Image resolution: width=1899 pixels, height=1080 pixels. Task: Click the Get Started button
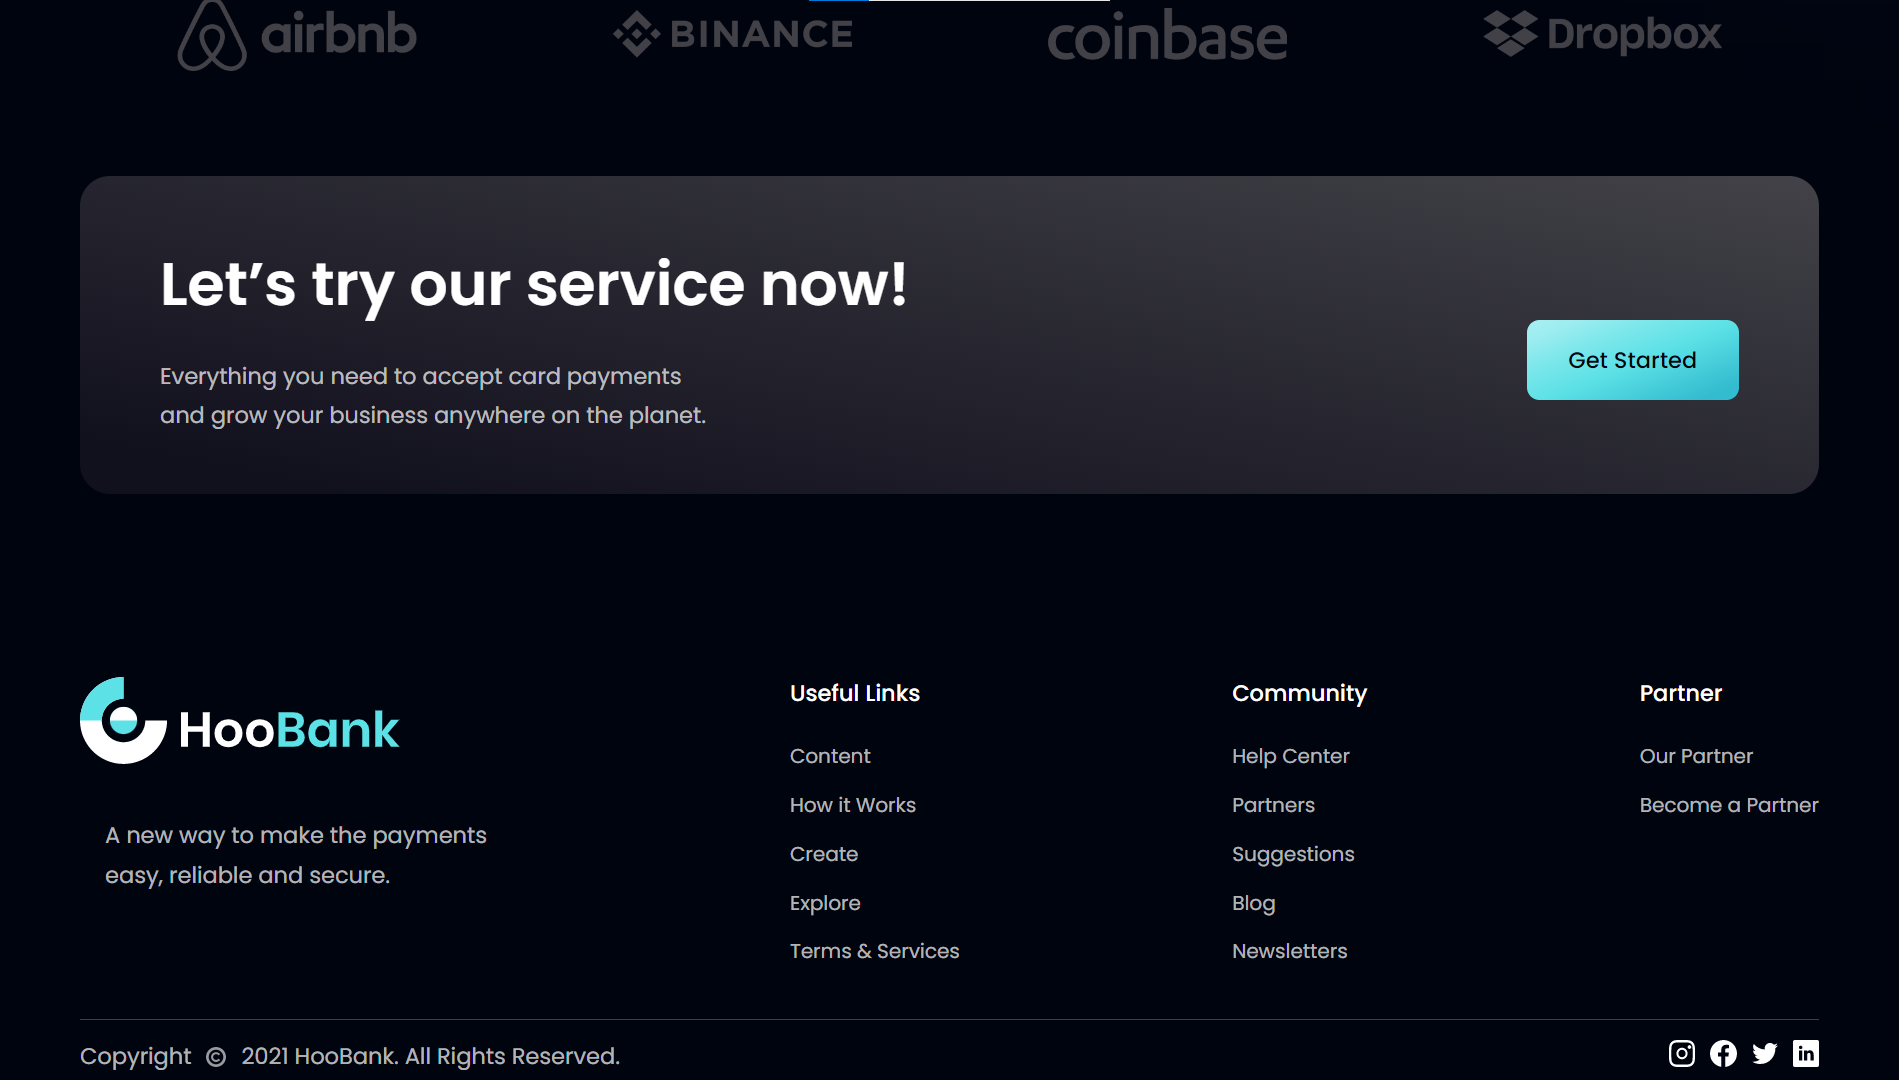click(1631, 360)
